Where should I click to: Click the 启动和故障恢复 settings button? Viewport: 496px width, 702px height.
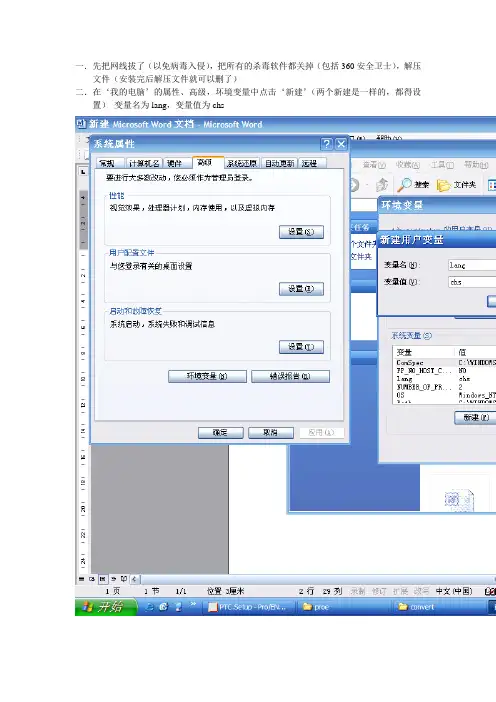click(301, 347)
